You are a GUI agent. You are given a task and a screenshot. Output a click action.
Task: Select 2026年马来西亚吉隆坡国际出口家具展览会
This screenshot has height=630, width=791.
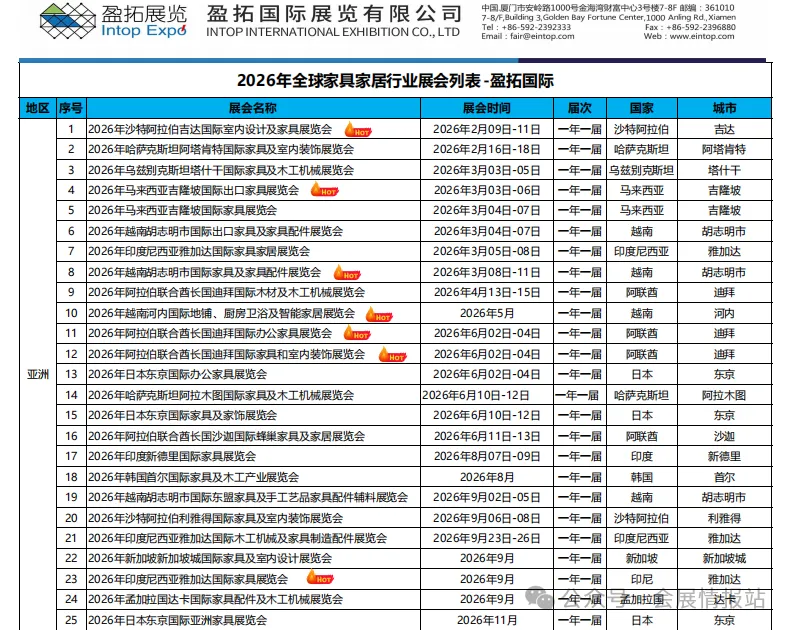[194, 190]
